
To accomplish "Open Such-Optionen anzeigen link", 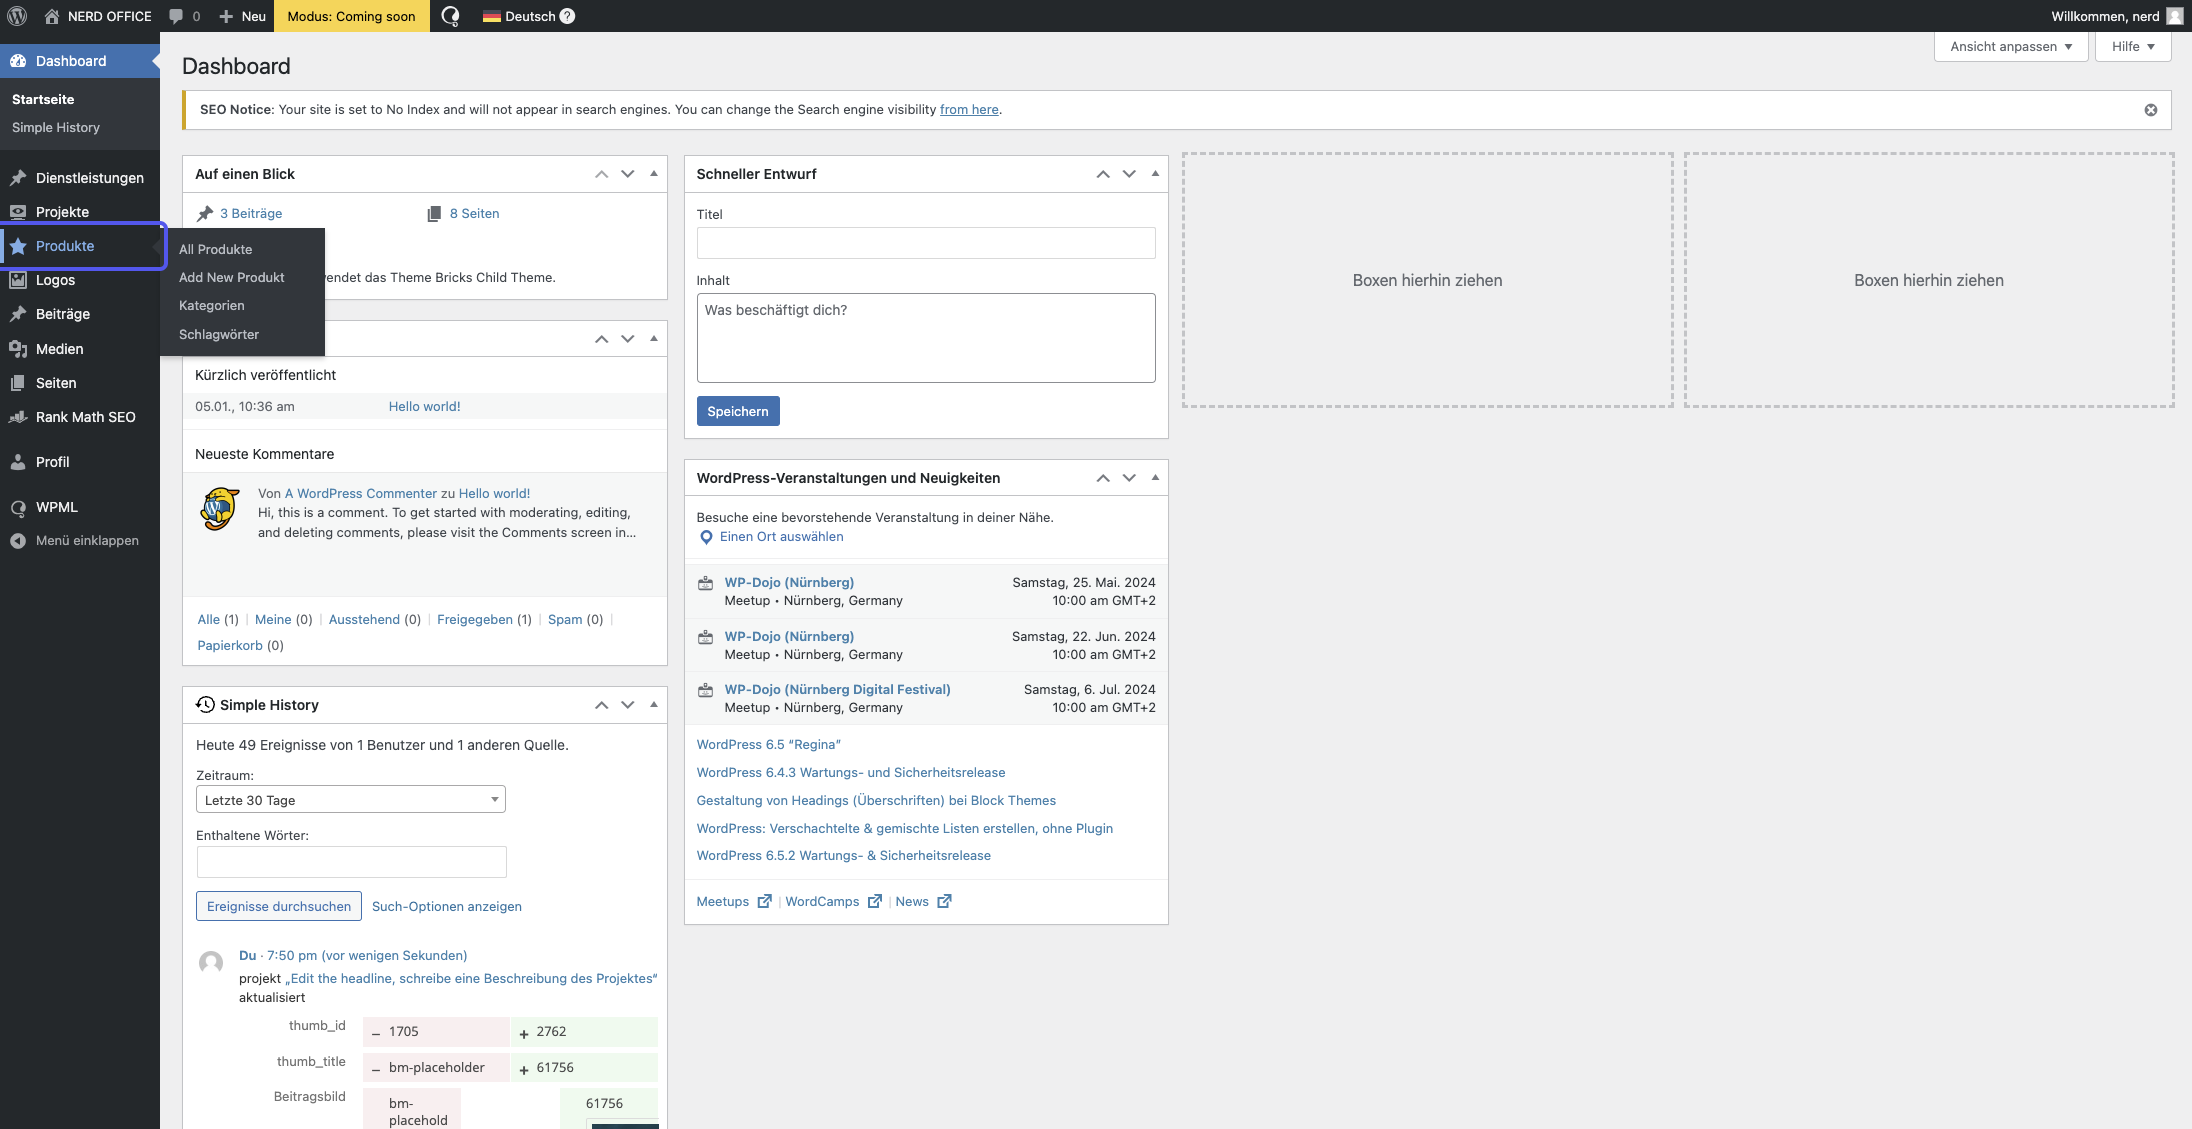I will click(447, 906).
